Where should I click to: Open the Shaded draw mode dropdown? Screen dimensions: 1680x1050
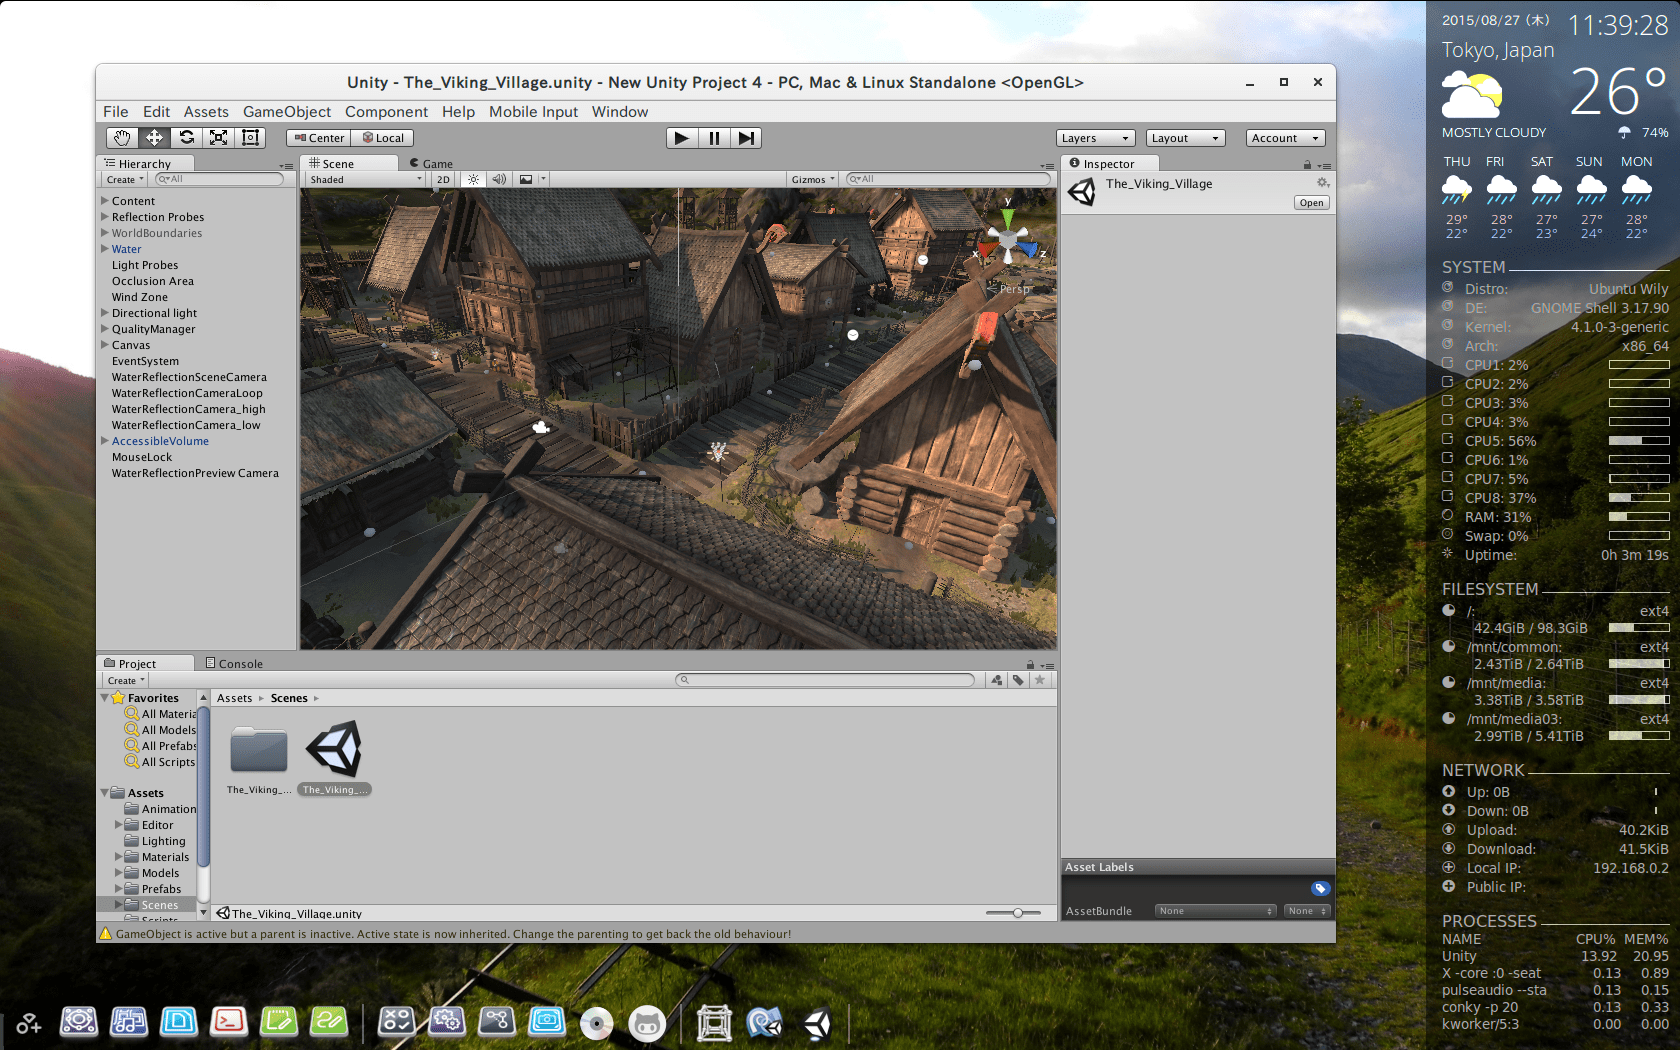(x=363, y=179)
